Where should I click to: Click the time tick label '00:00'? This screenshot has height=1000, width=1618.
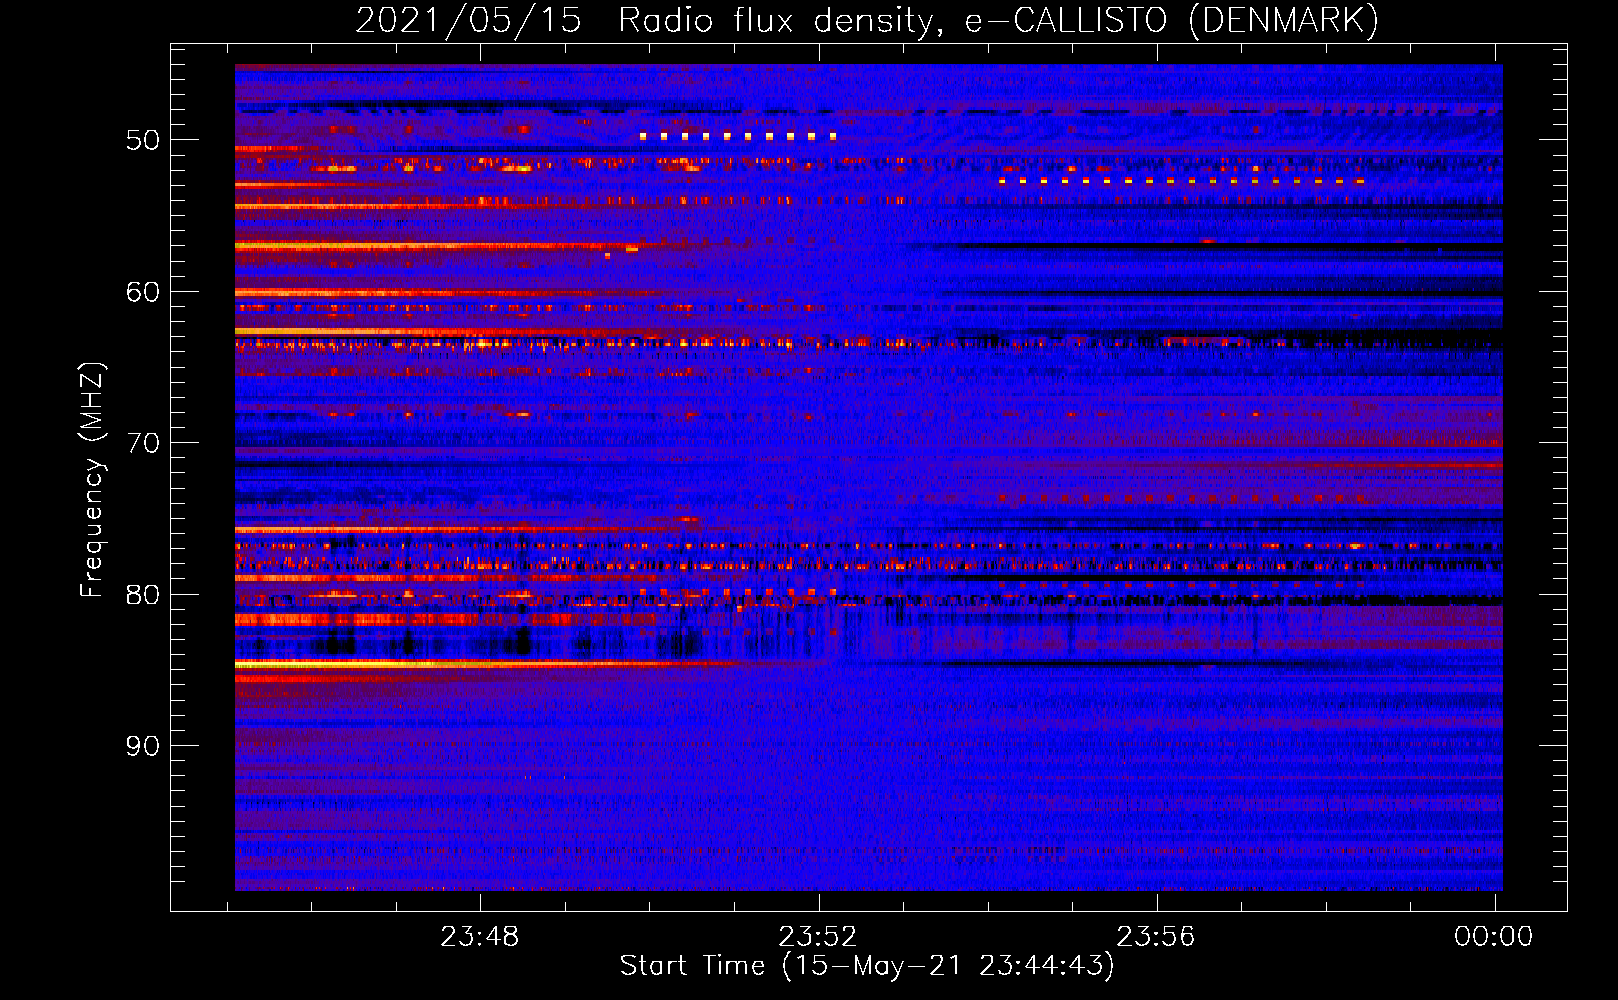coord(1493,937)
